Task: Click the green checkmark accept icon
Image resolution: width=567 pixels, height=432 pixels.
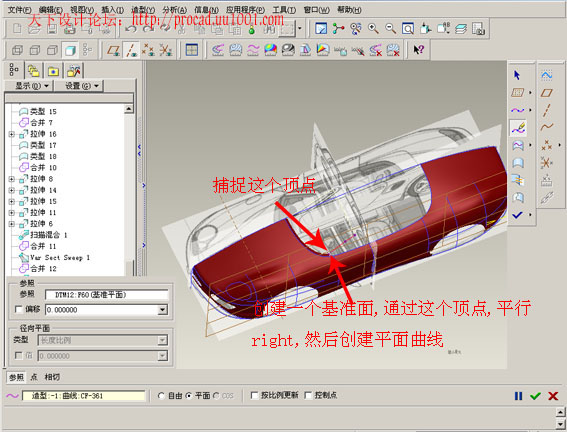Action: (536, 396)
